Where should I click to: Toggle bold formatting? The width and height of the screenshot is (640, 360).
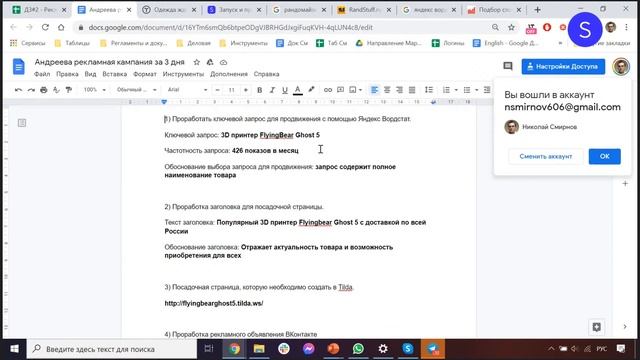[x=259, y=90]
